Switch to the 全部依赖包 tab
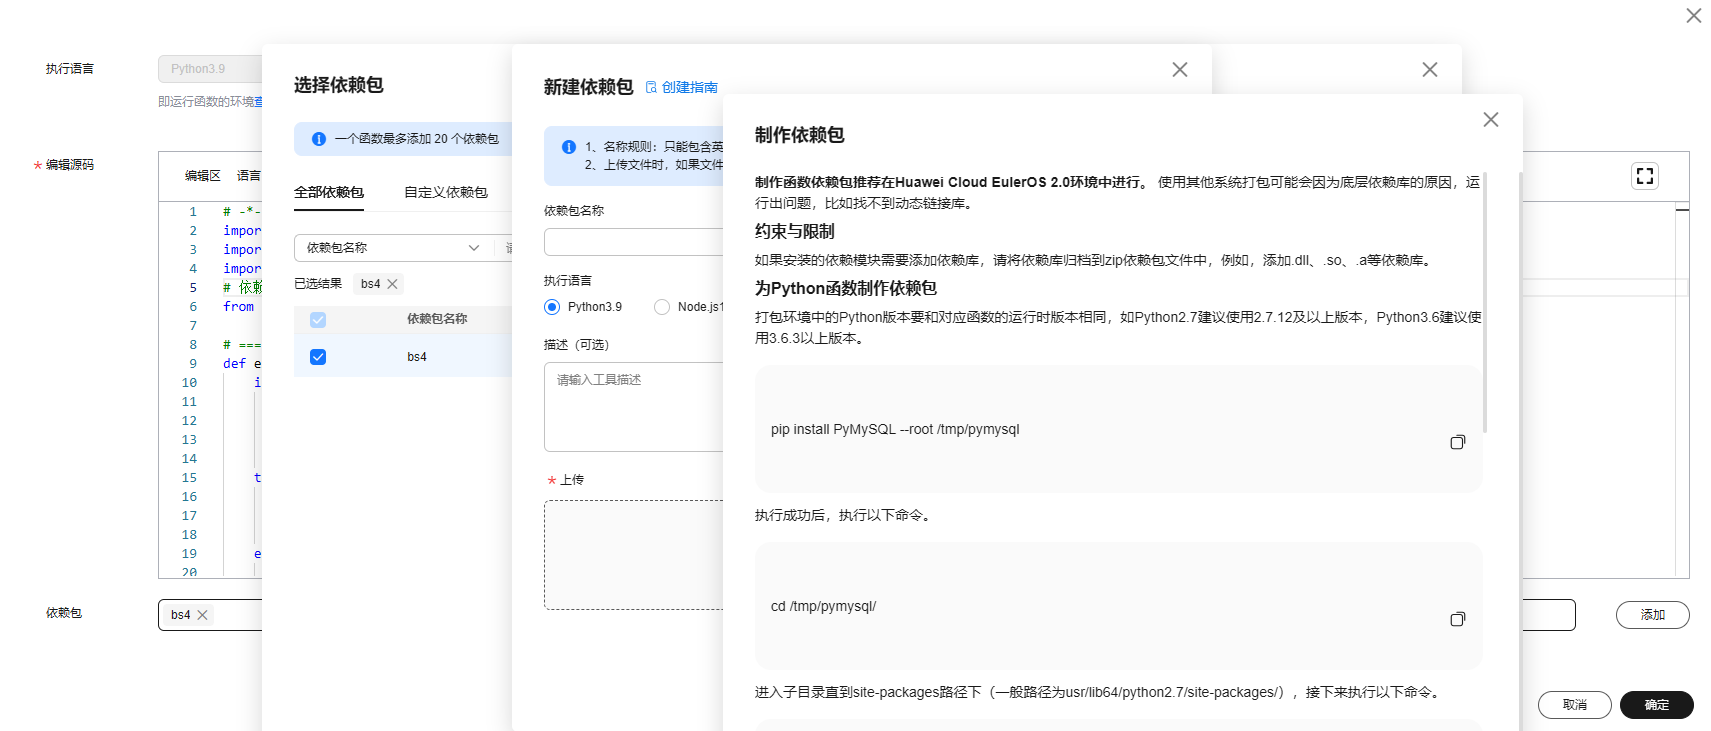The image size is (1711, 731). (x=328, y=192)
